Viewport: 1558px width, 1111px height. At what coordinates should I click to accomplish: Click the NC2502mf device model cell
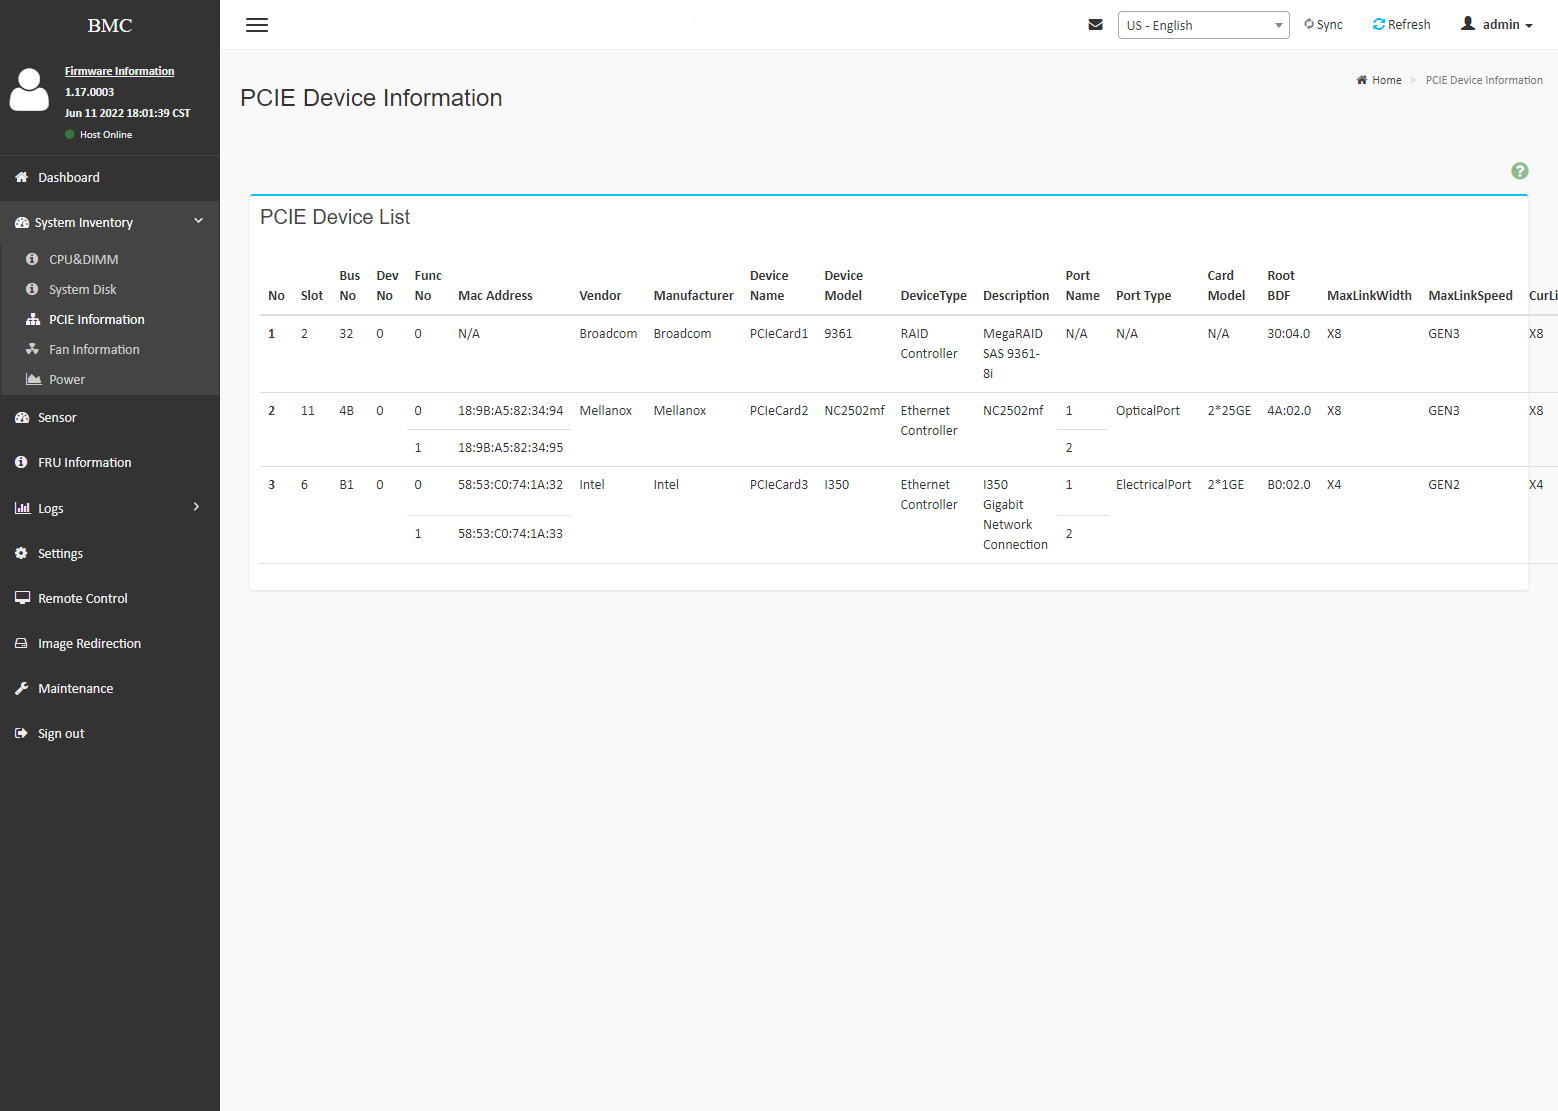coord(854,410)
